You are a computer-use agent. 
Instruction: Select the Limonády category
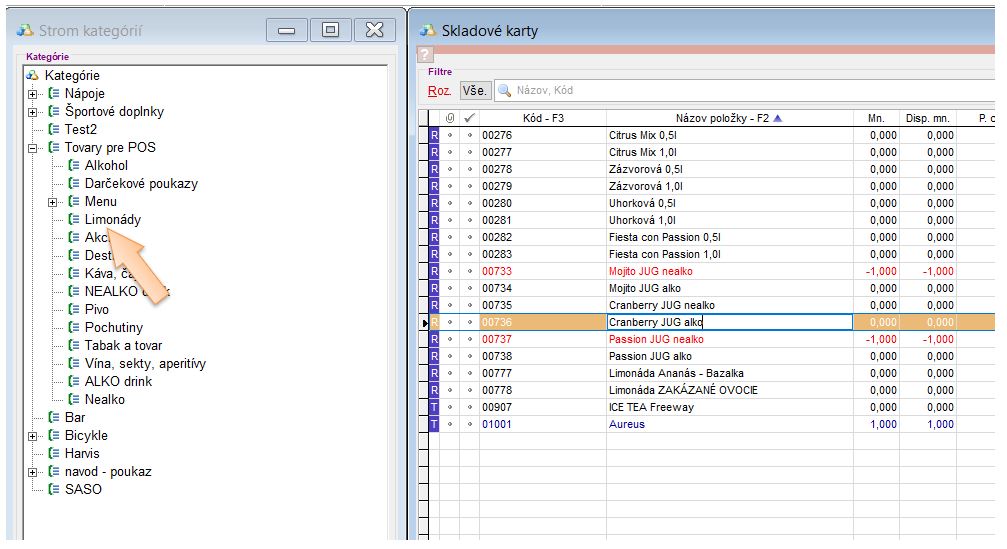[x=112, y=220]
